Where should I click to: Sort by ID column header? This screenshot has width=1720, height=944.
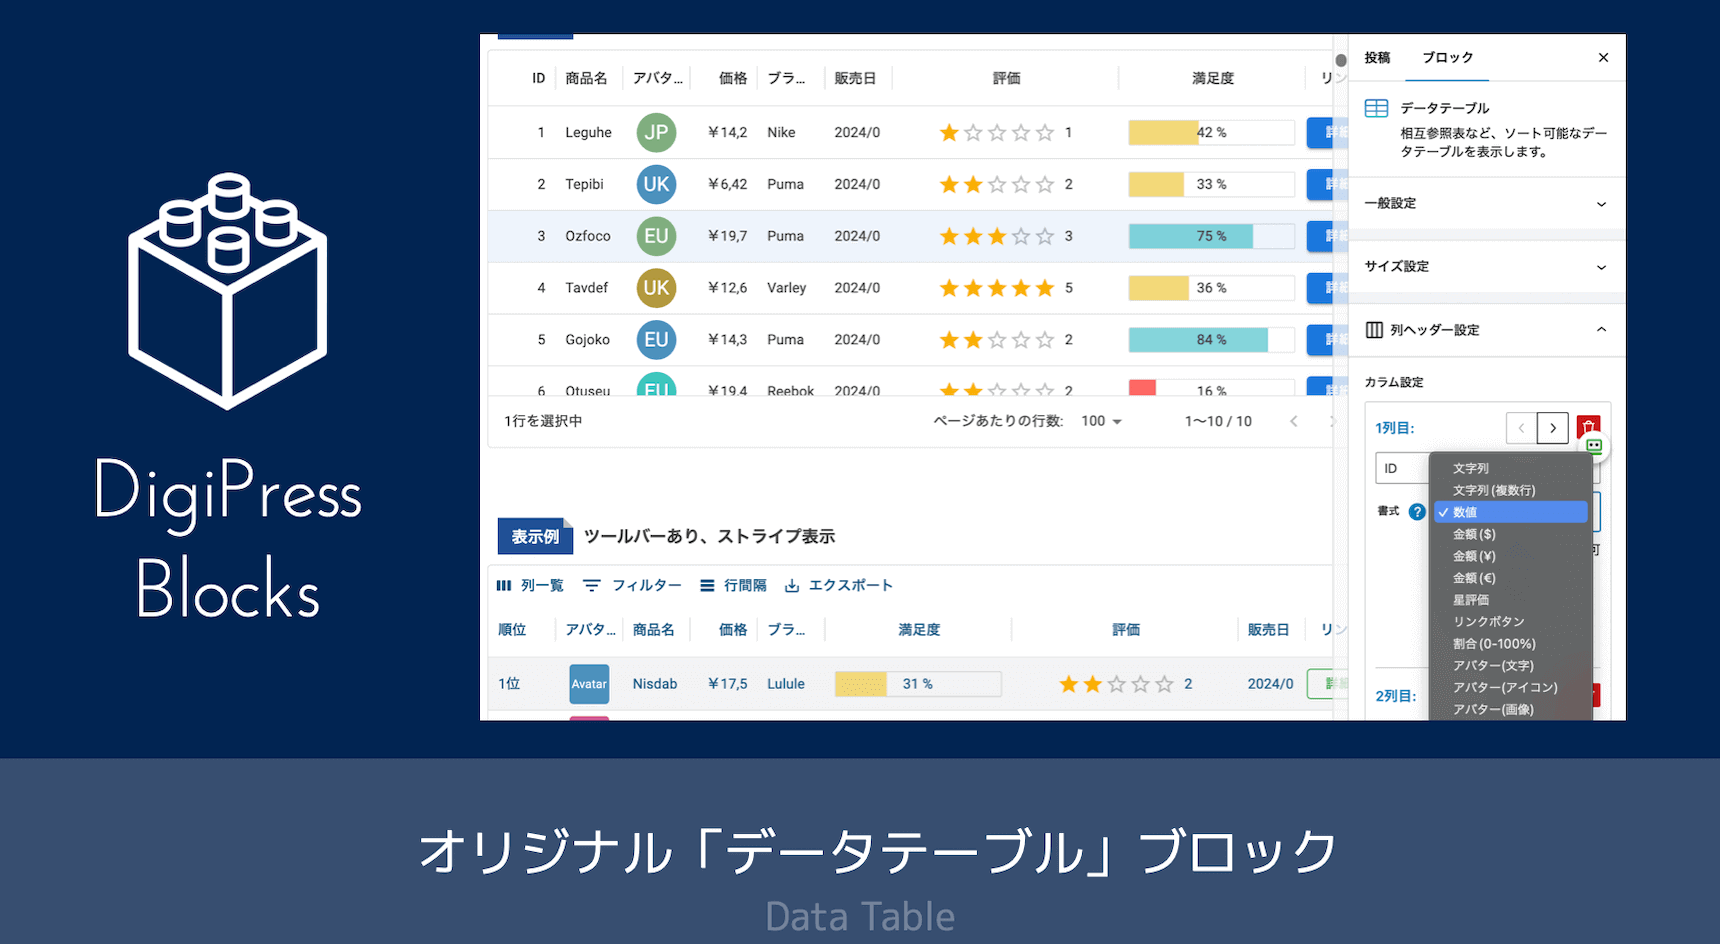pos(538,78)
